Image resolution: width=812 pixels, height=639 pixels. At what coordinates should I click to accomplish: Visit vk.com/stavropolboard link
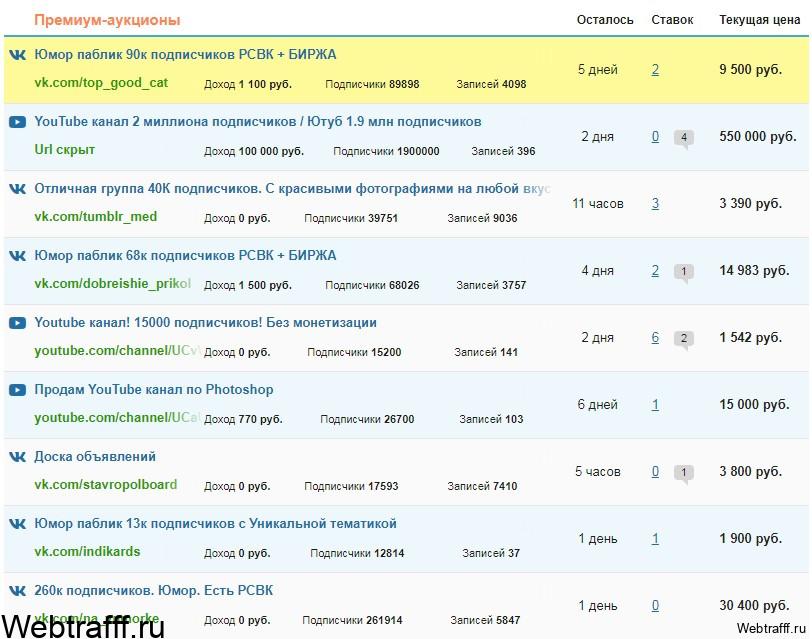point(106,485)
